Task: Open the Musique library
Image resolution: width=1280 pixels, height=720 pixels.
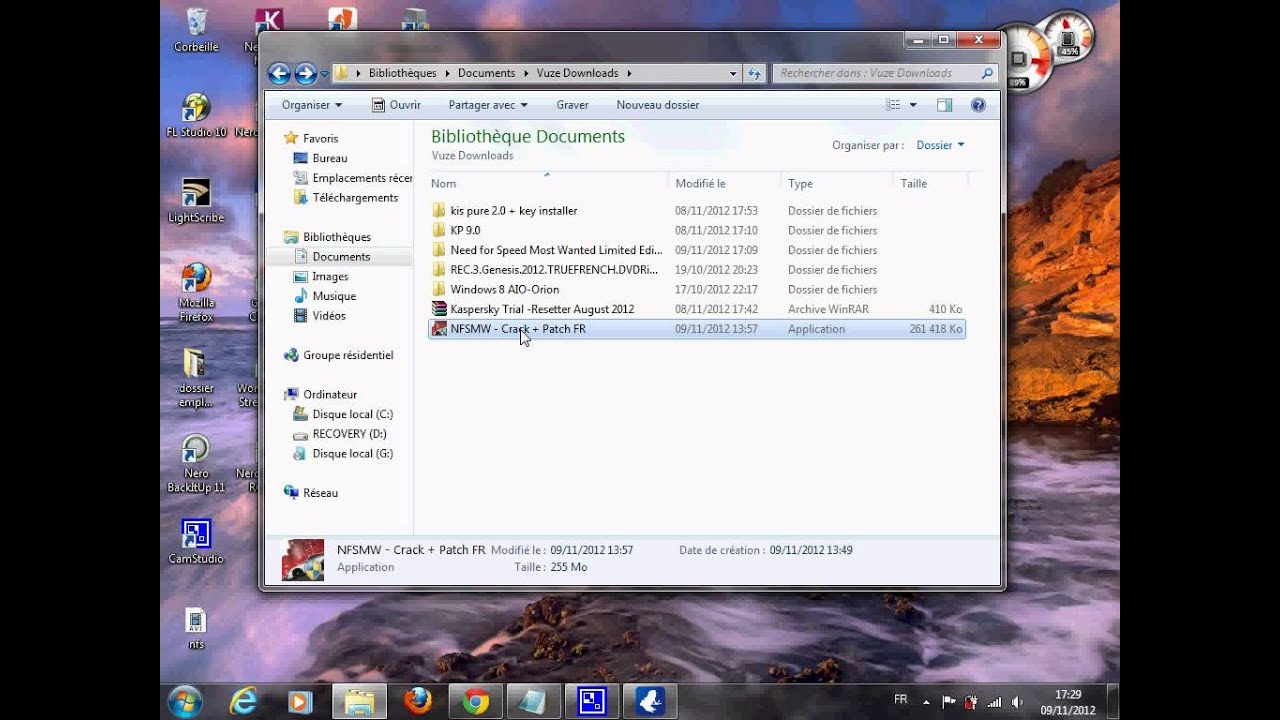Action: point(334,296)
